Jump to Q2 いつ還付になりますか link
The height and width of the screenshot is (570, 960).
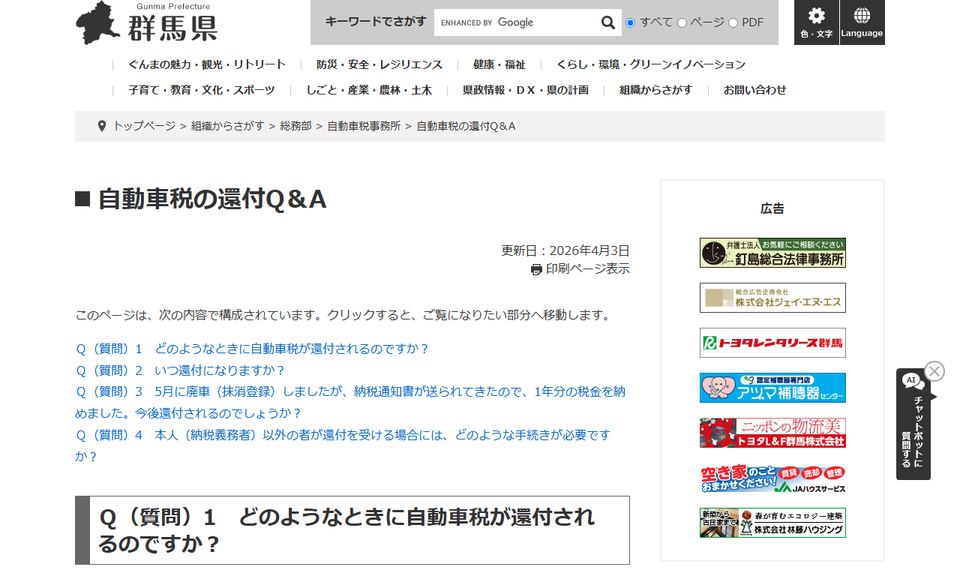click(x=180, y=370)
